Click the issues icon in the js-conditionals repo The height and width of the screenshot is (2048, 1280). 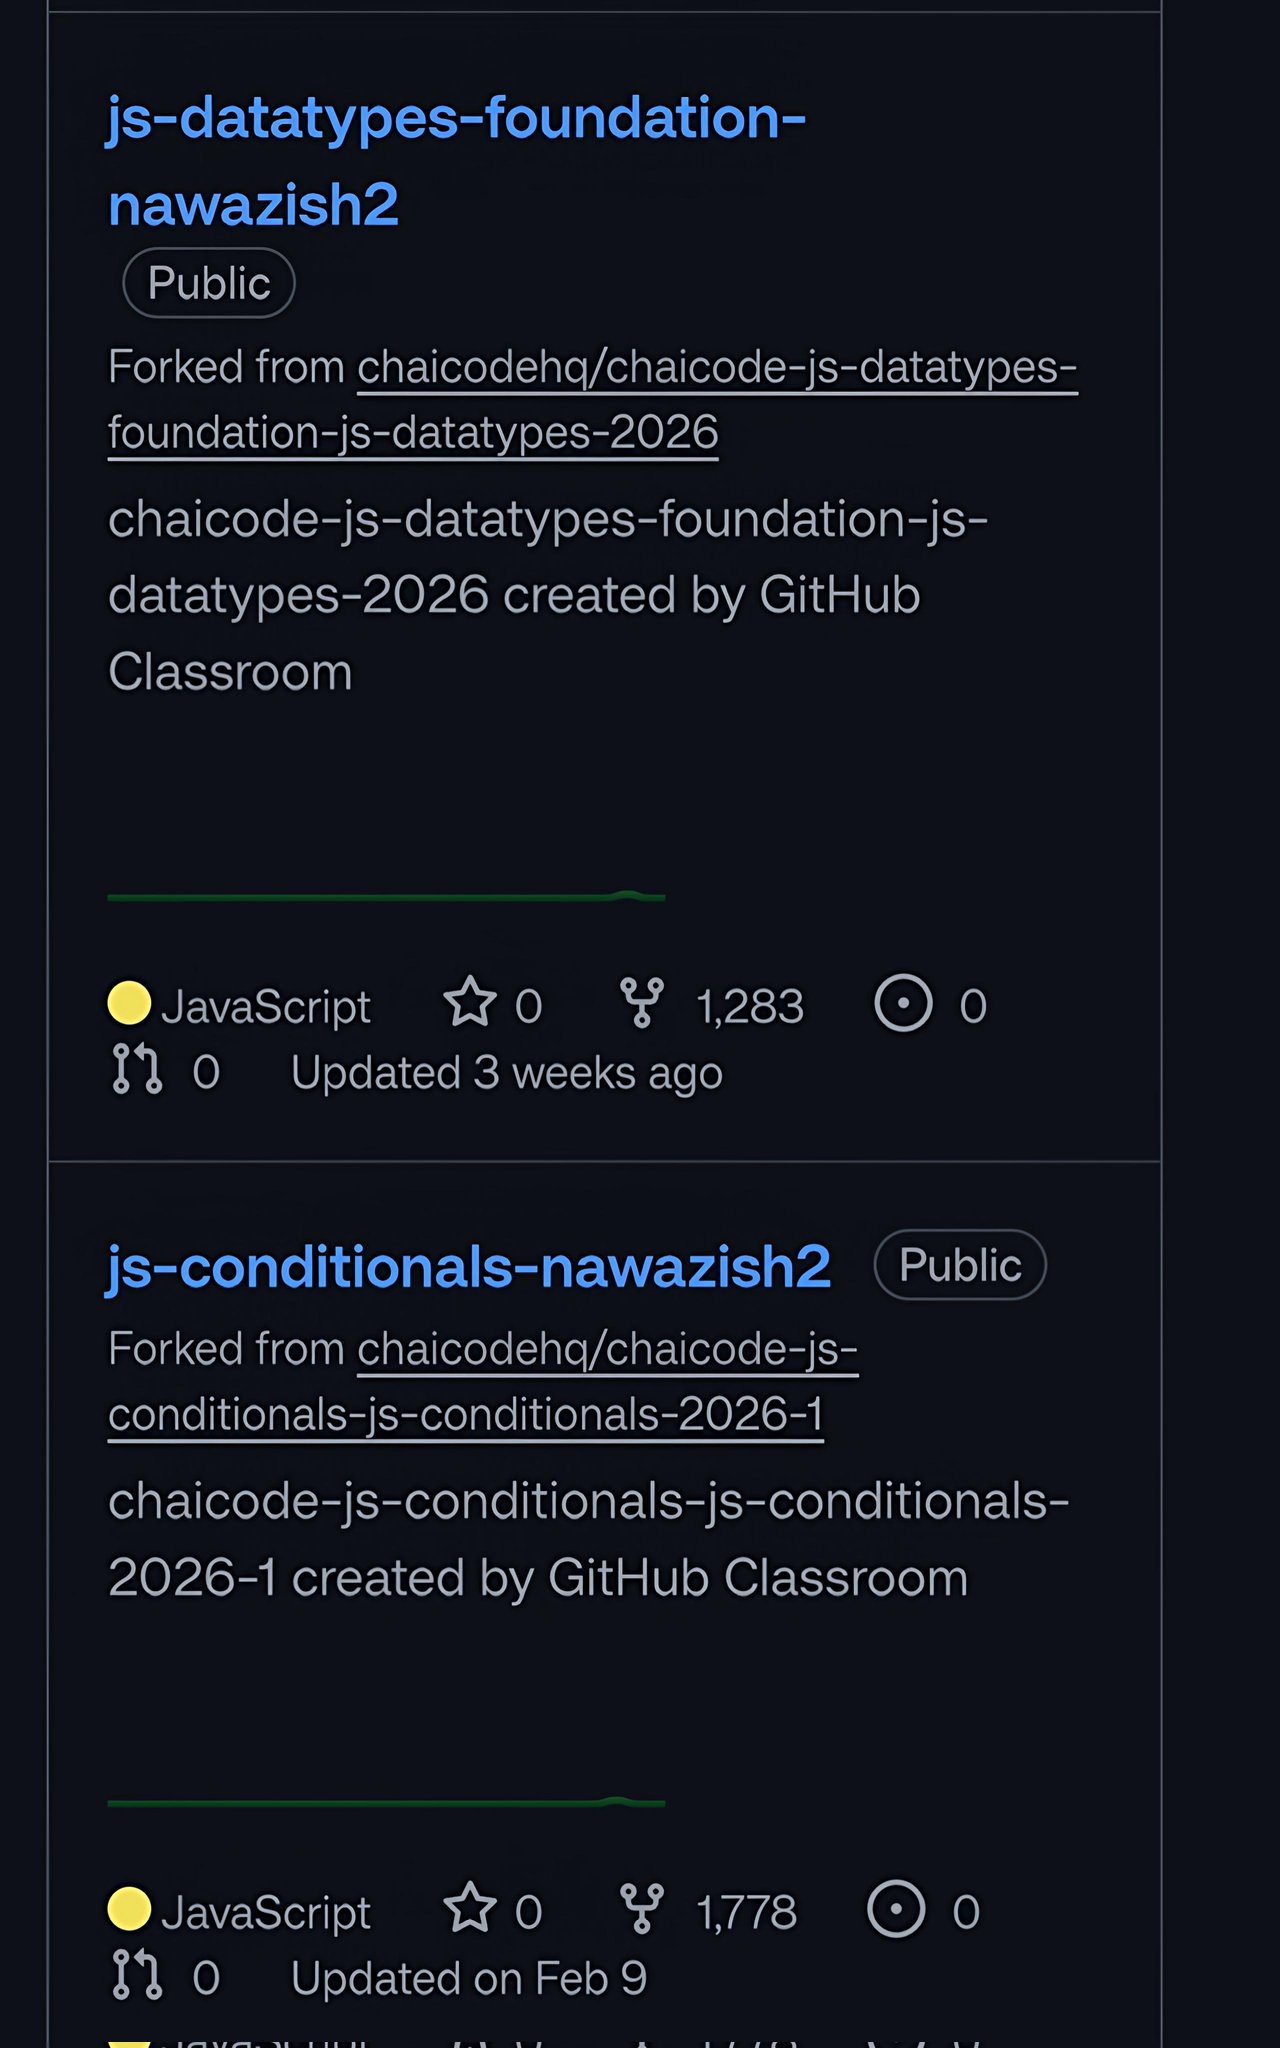click(896, 1909)
